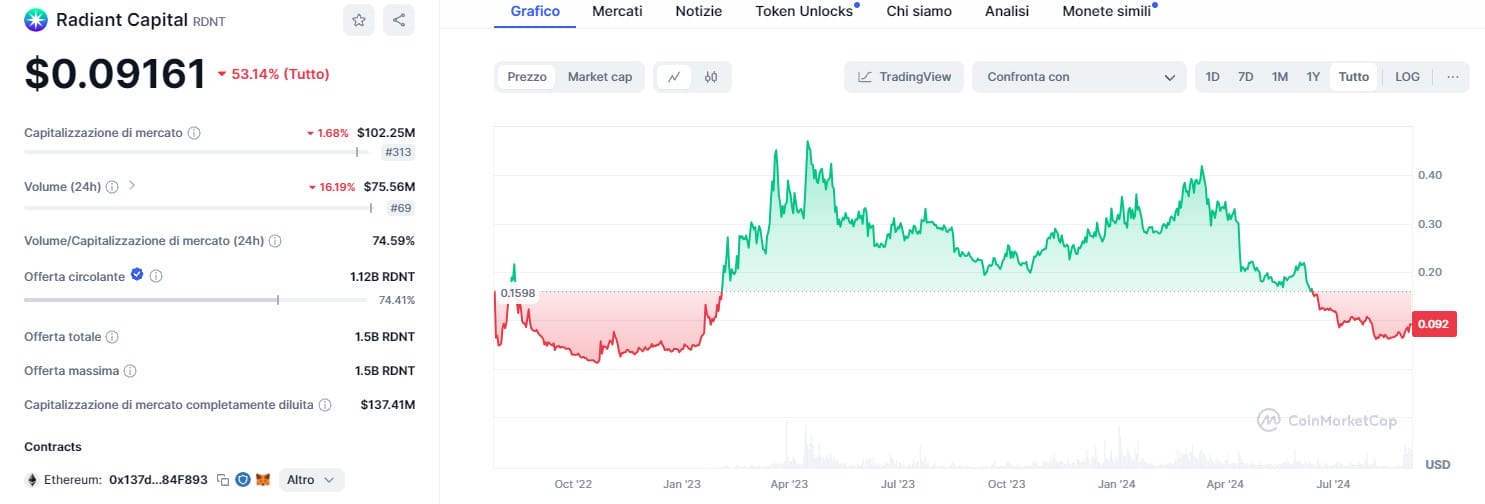Expand the Altro contracts dropdown
Image resolution: width=1485 pixels, height=504 pixels.
pyautogui.click(x=312, y=480)
